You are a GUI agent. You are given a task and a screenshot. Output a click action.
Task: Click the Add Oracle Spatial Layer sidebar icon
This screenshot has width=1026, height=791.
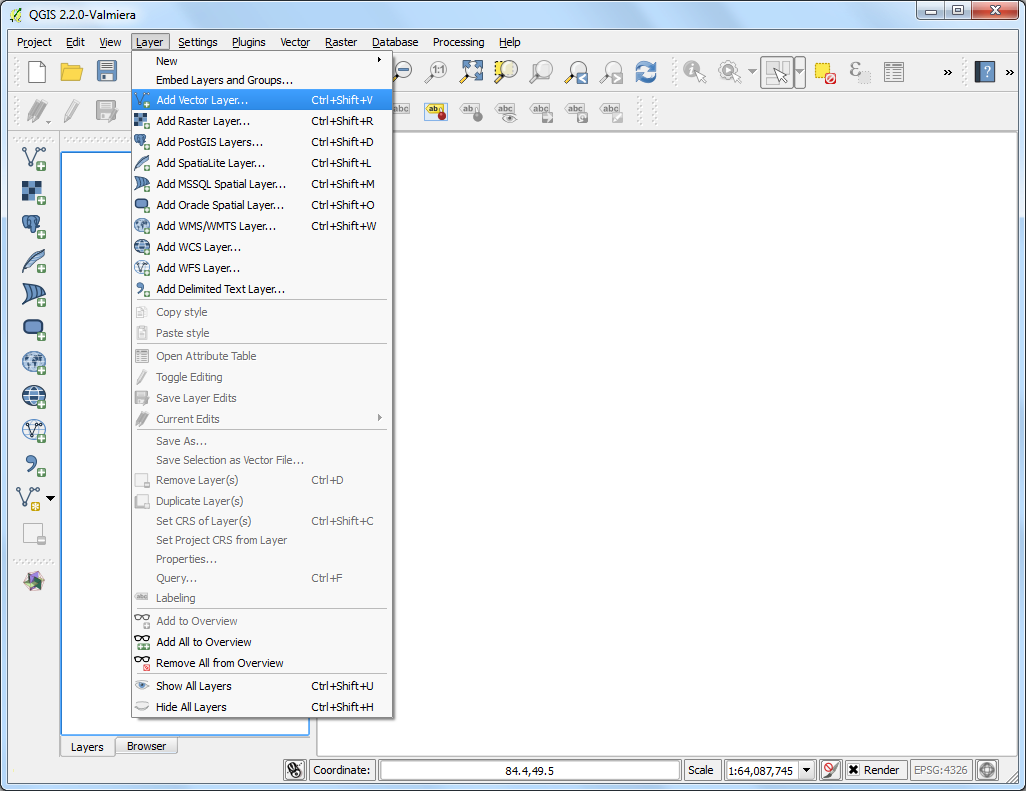(33, 328)
